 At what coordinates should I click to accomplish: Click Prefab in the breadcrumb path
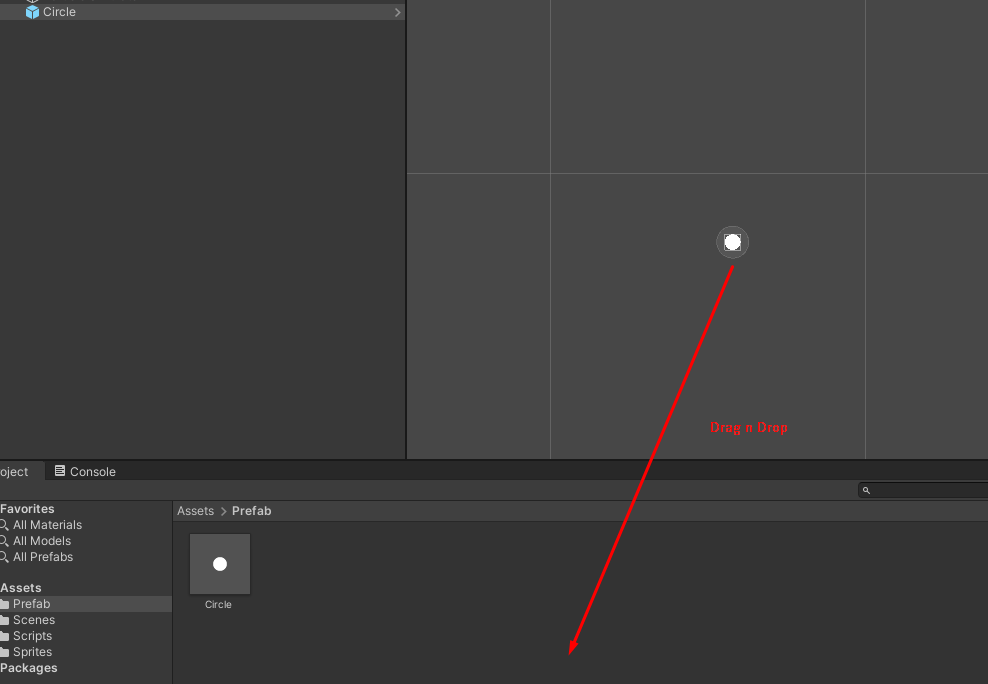[251, 511]
